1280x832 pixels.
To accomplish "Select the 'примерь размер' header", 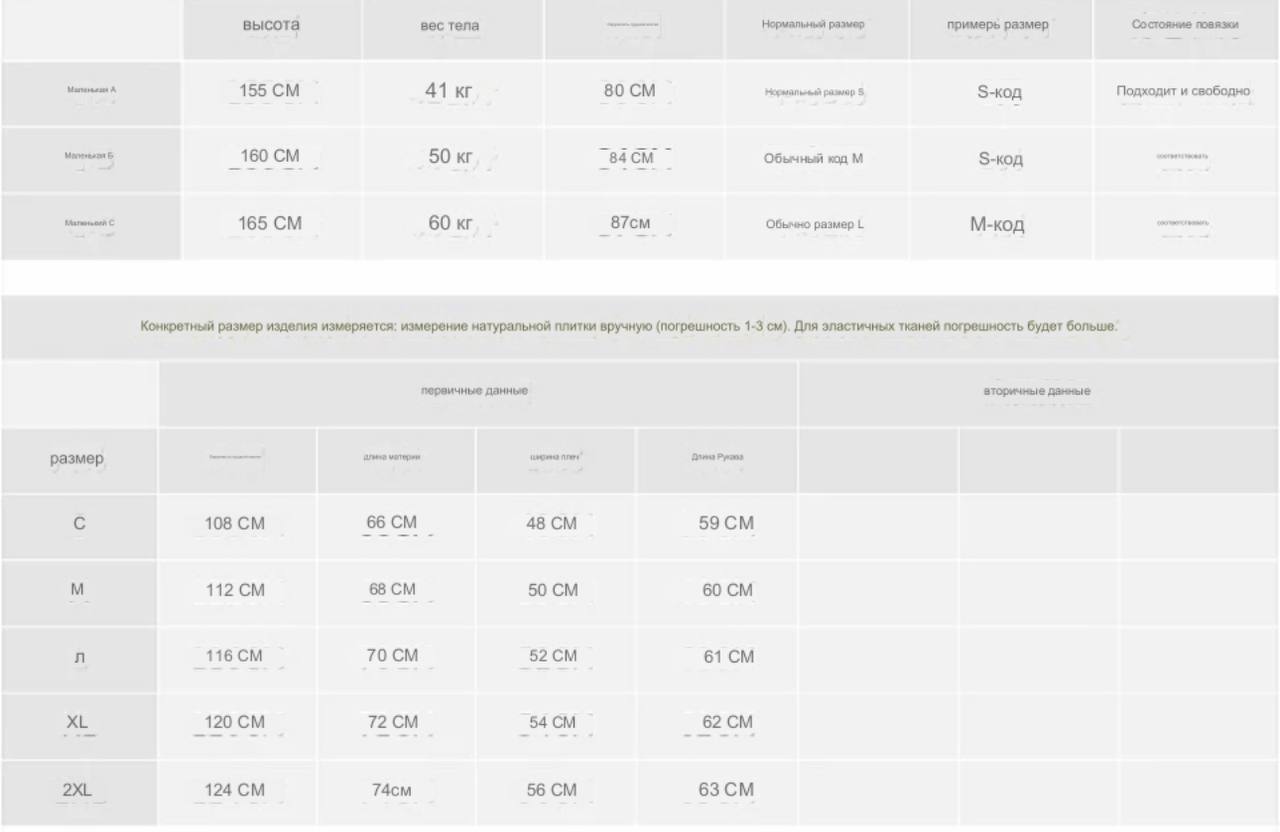I will 998,25.
